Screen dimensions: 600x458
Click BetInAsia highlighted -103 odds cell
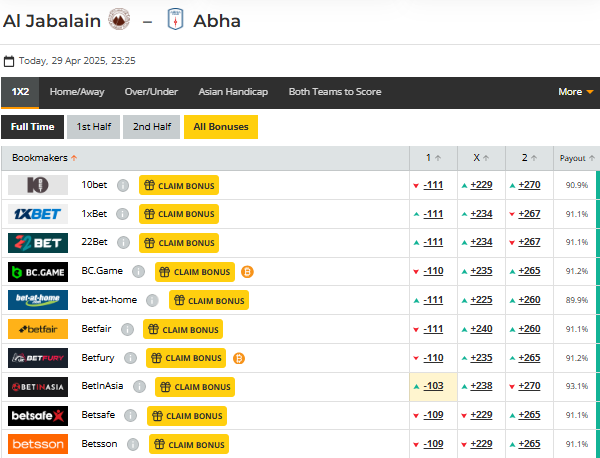(x=433, y=387)
